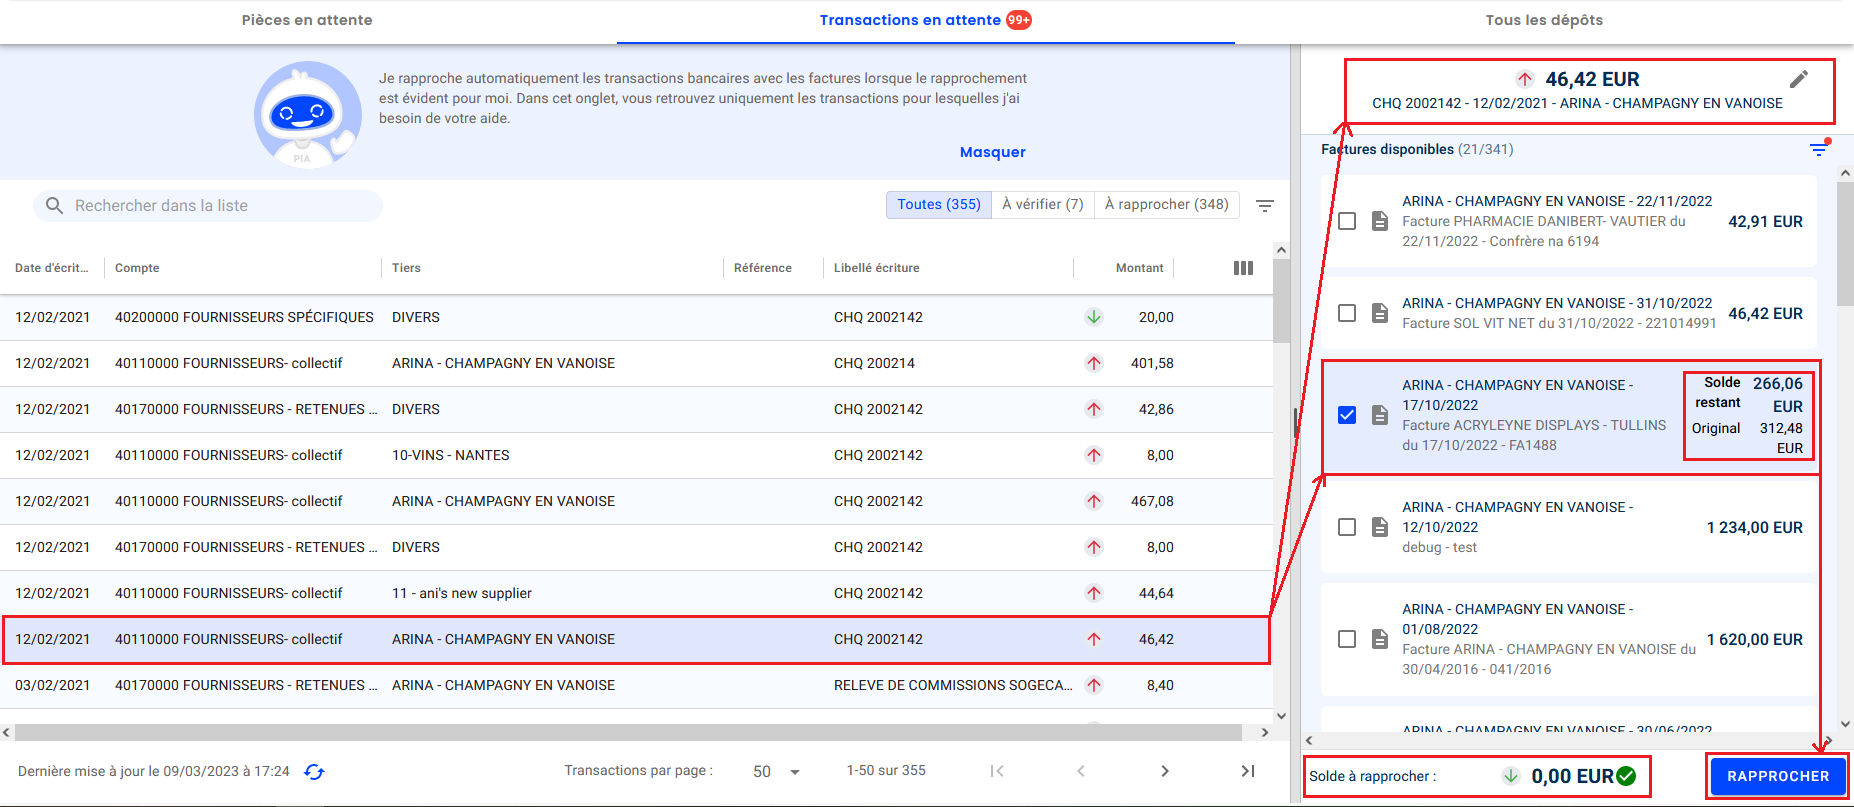Select the CHQ 200214 transaction row
The width and height of the screenshot is (1854, 807).
tap(636, 363)
